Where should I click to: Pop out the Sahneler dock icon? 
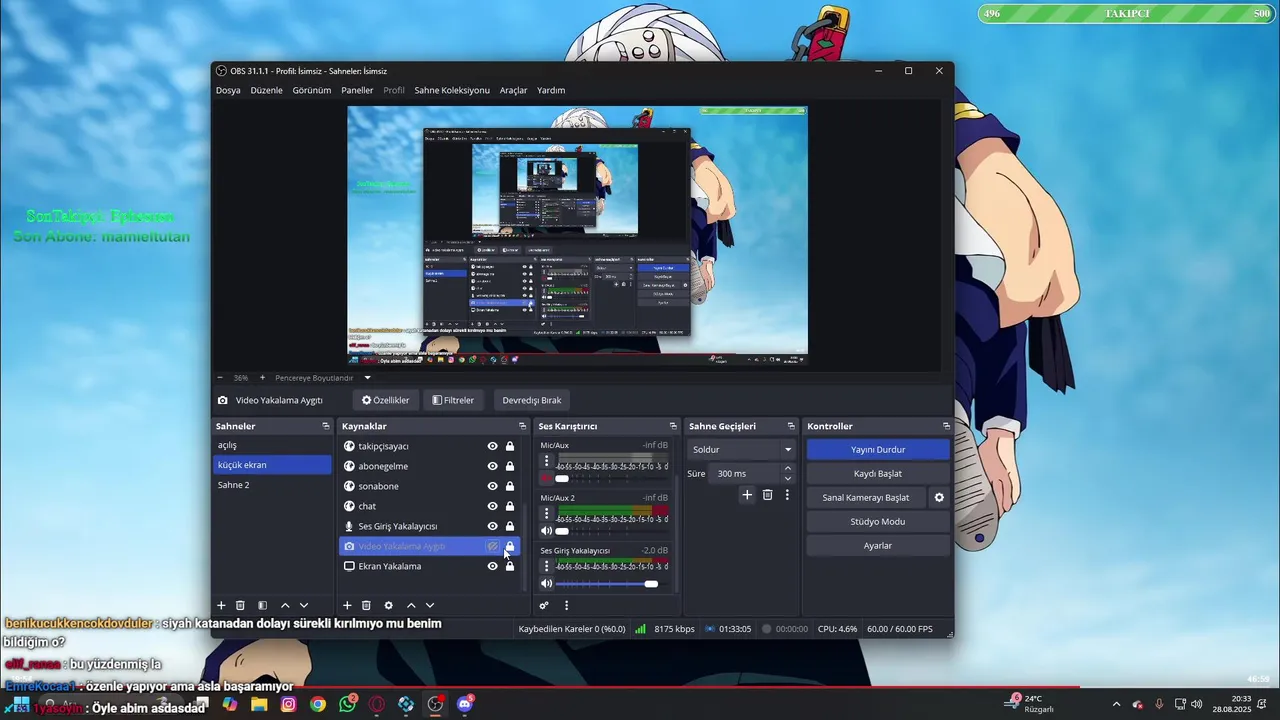[x=325, y=426]
